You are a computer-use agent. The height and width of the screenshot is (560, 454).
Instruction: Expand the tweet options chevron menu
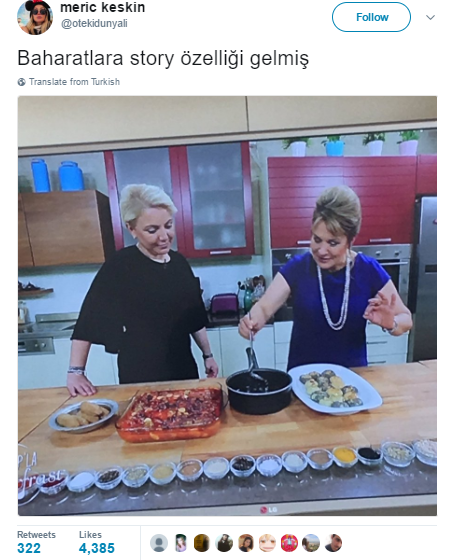[x=430, y=17]
